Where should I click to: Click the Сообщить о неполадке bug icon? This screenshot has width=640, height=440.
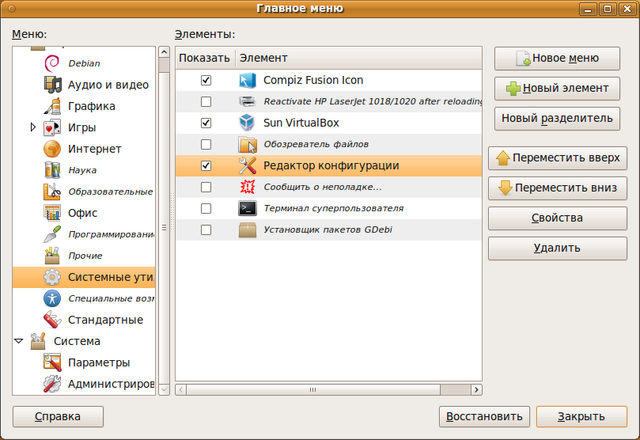[248, 187]
